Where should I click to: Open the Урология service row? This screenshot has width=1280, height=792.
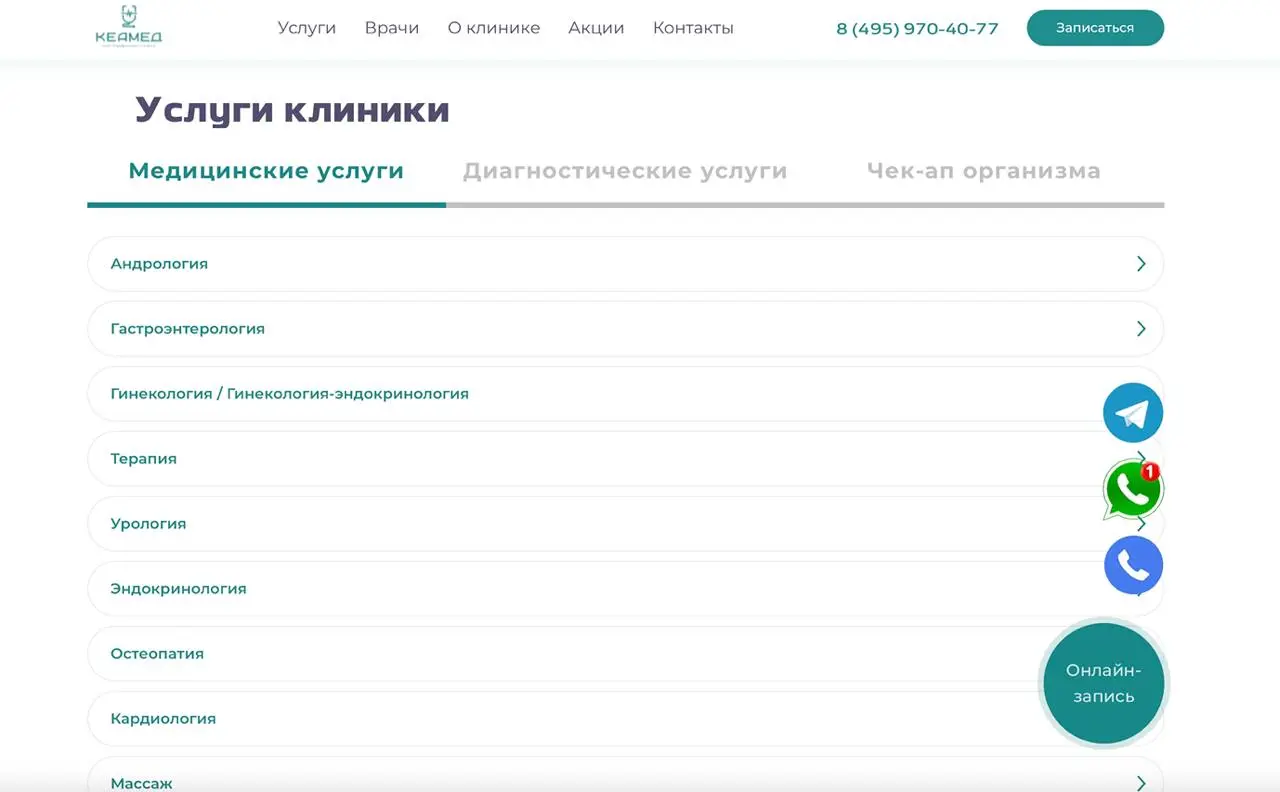[x=625, y=524]
